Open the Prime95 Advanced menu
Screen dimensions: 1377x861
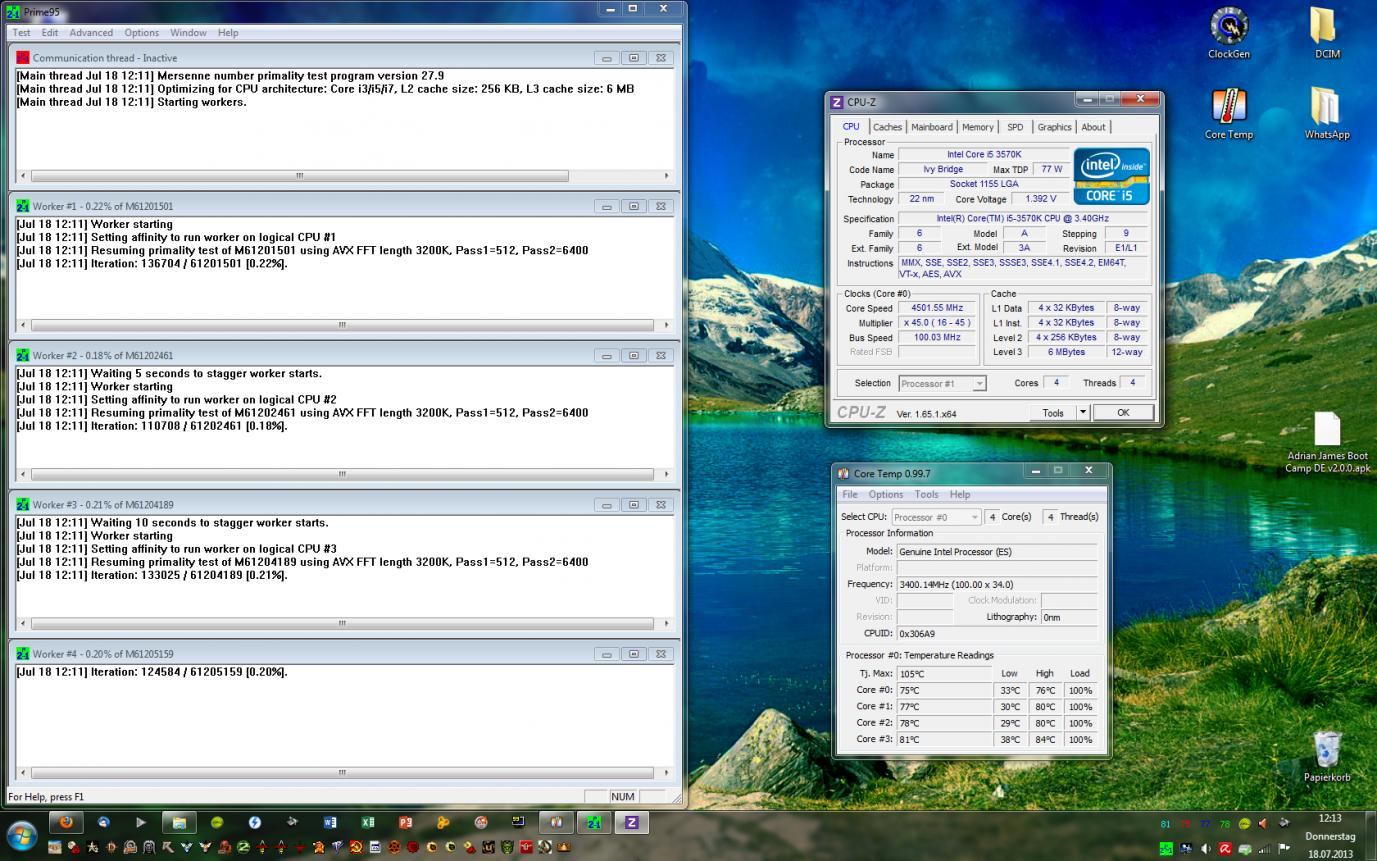pos(91,32)
